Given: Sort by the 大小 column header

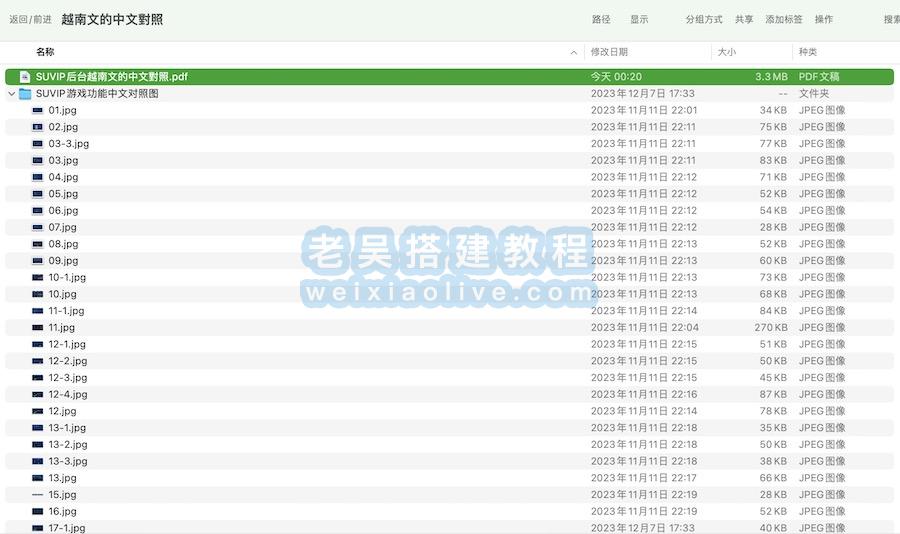Looking at the screenshot, I should [x=727, y=52].
